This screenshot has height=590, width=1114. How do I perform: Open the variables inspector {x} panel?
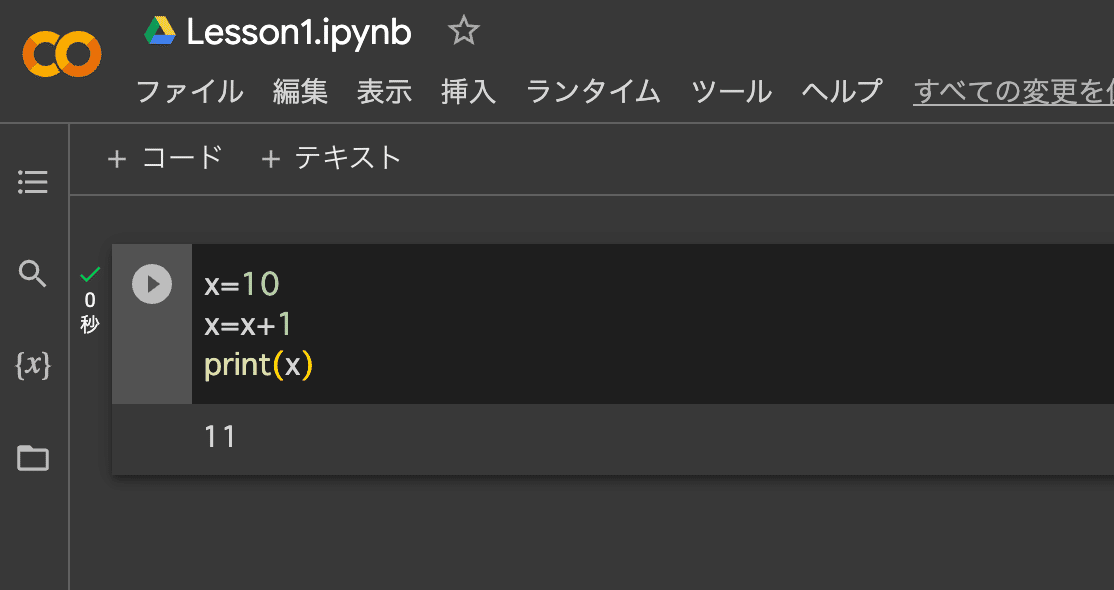31,367
